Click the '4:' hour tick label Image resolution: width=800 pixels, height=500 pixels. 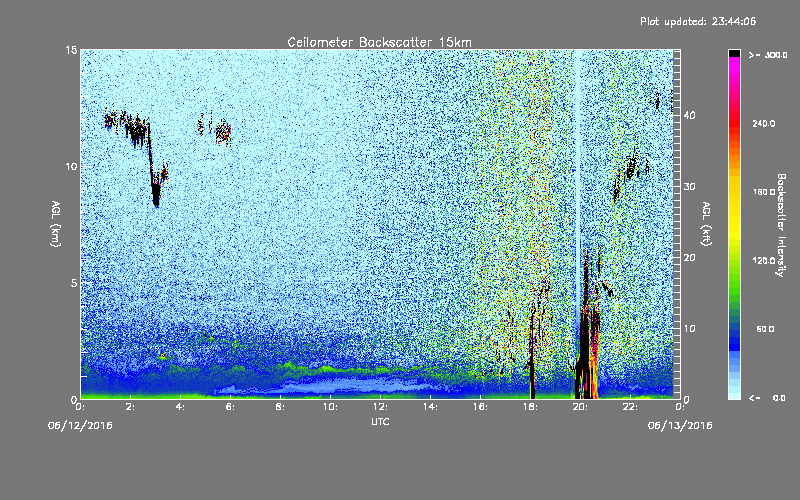click(x=181, y=407)
